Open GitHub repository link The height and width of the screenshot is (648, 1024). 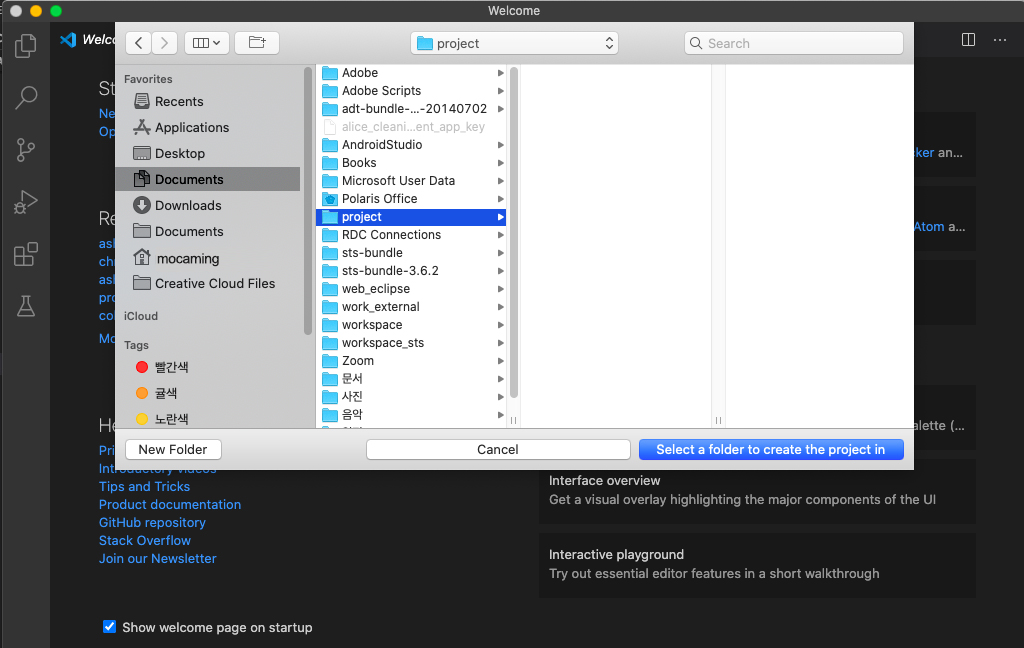coord(152,523)
